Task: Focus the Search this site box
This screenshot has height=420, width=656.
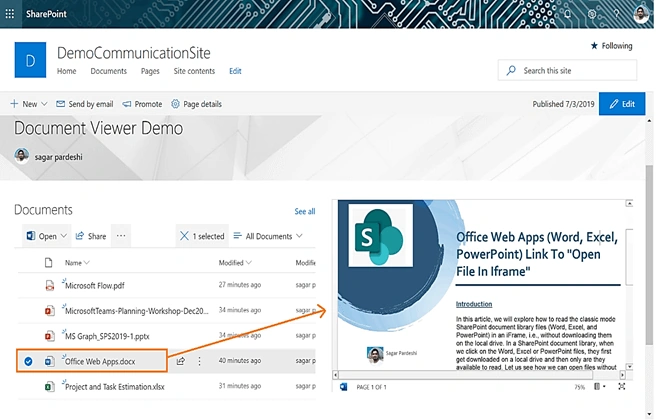Action: pos(567,70)
